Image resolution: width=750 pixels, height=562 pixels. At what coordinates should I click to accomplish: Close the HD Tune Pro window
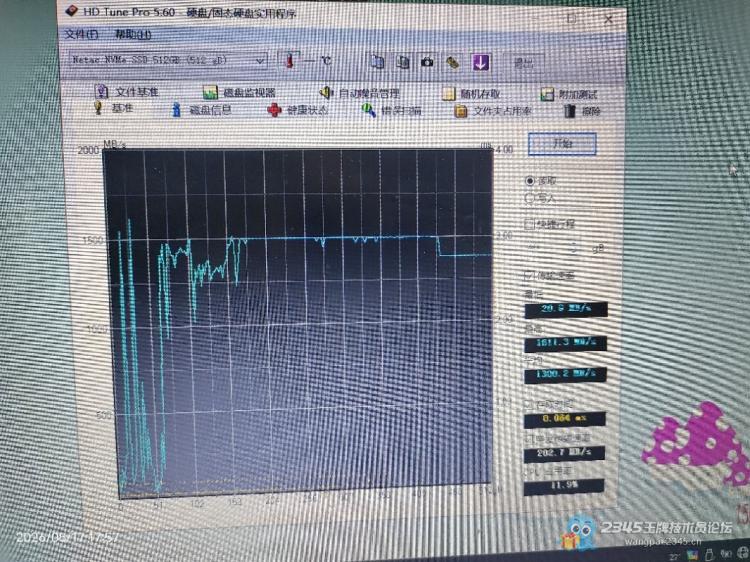point(608,19)
